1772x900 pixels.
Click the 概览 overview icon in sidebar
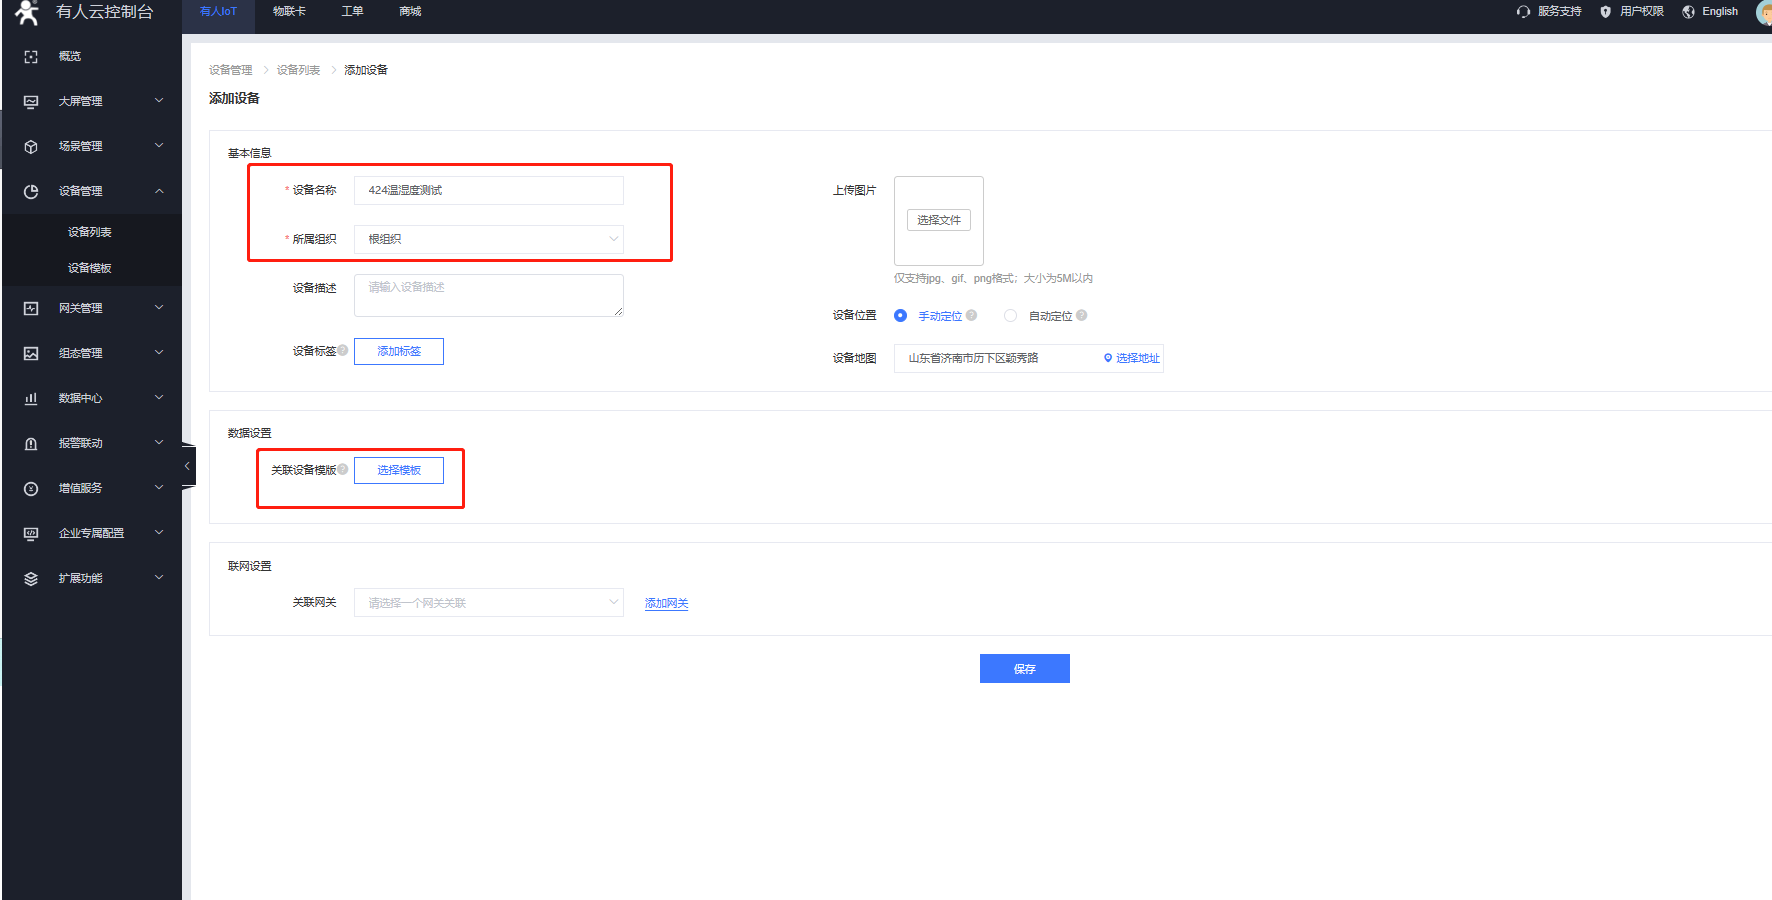[x=31, y=57]
